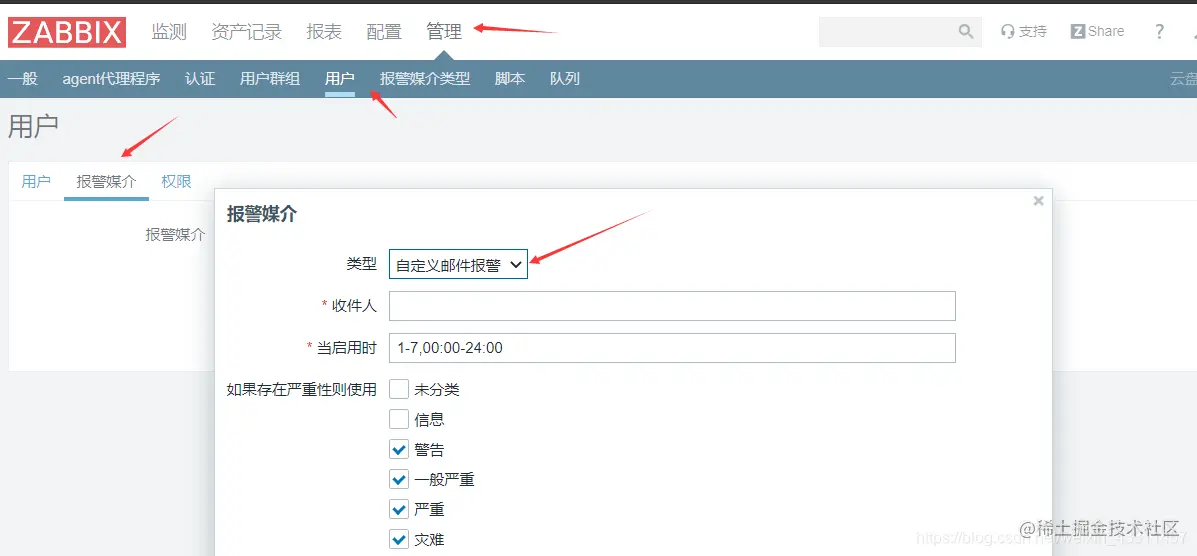This screenshot has width=1197, height=556.
Task: Uncheck the 一般严重 severity checkbox
Action: [399, 480]
